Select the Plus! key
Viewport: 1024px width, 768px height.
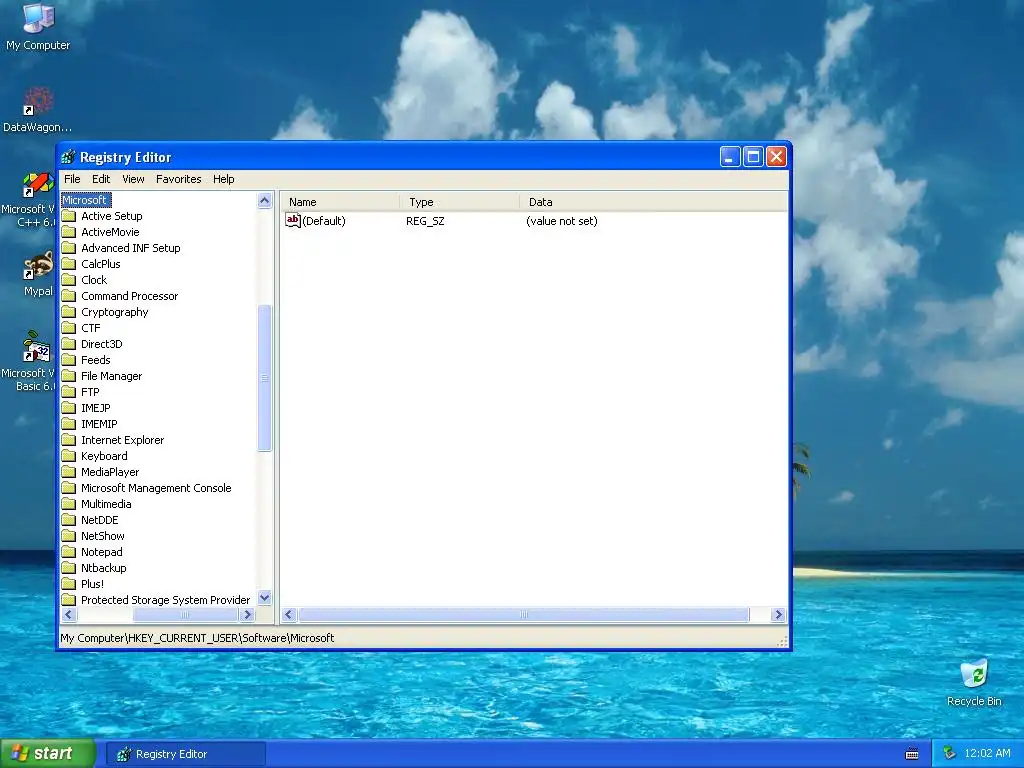coord(92,584)
